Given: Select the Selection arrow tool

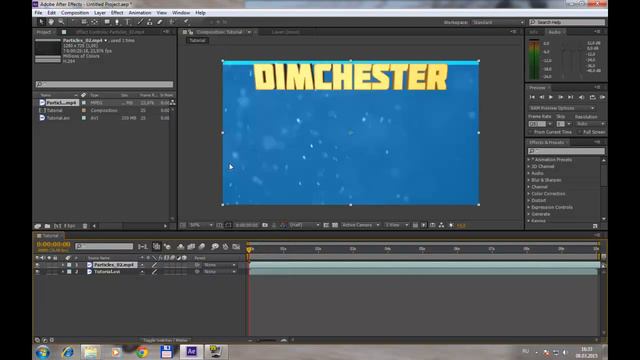Looking at the screenshot, I should click(x=41, y=22).
